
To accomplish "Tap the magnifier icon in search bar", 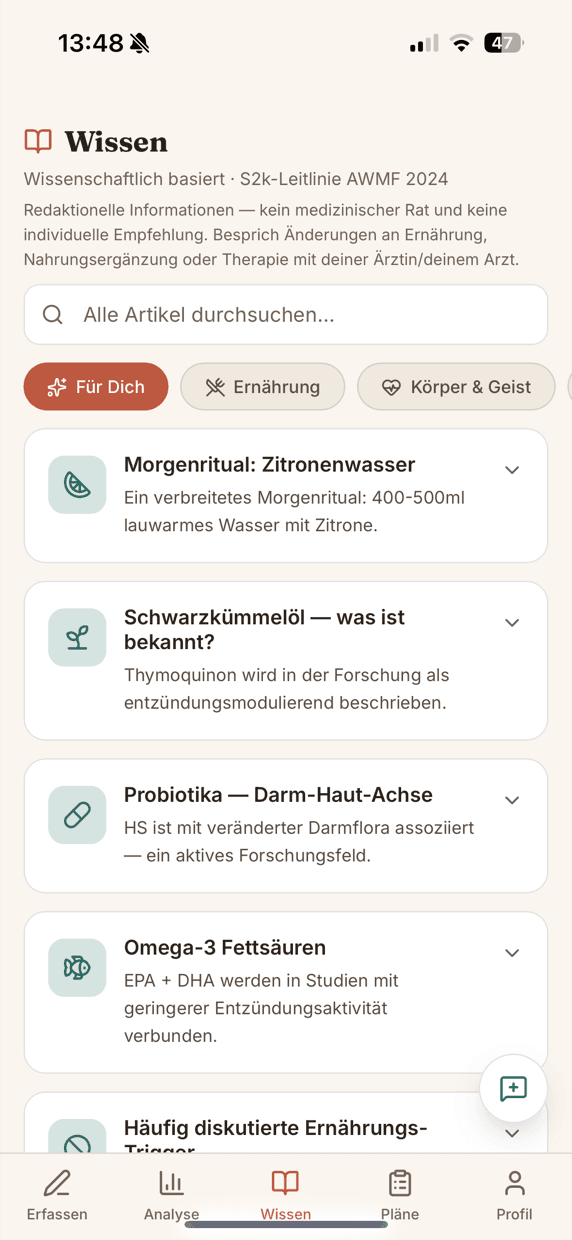I will (x=53, y=315).
